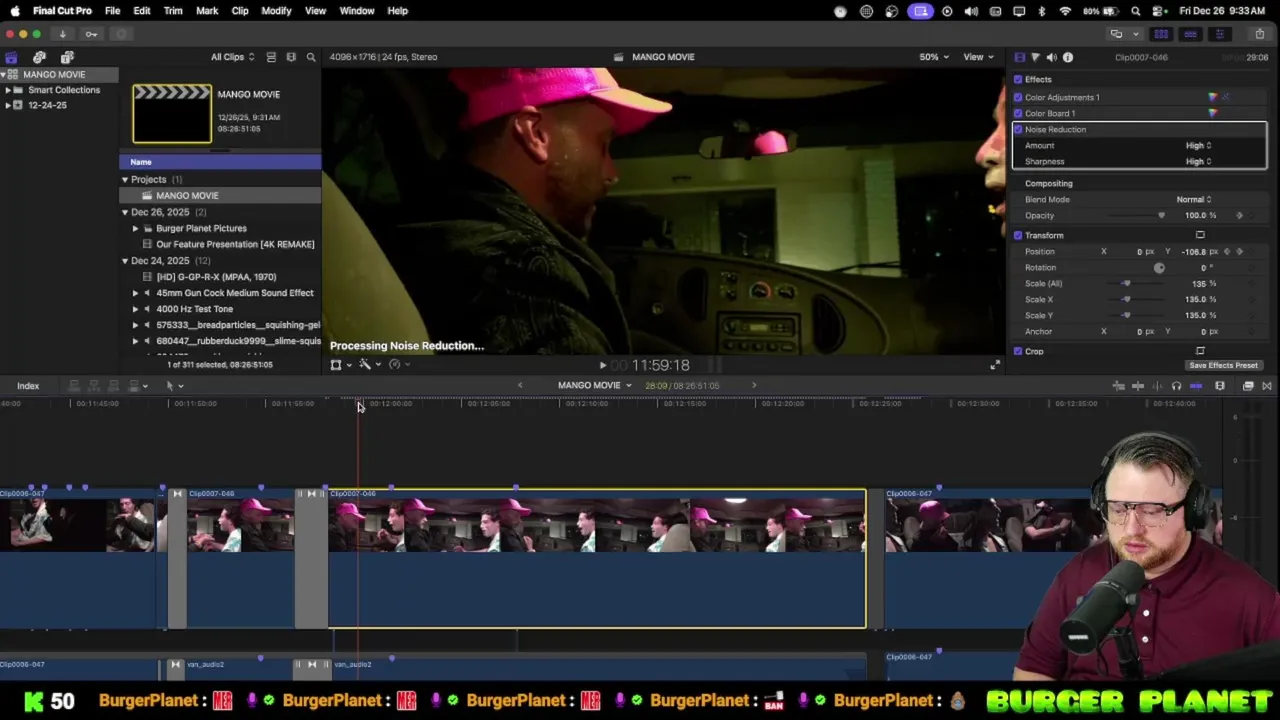1280x720 pixels.
Task: Open the Clip menu
Action: tap(240, 11)
